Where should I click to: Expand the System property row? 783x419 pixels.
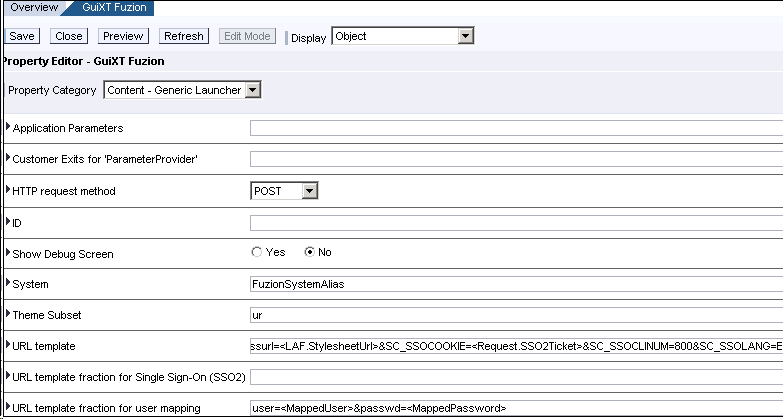(x=8, y=283)
